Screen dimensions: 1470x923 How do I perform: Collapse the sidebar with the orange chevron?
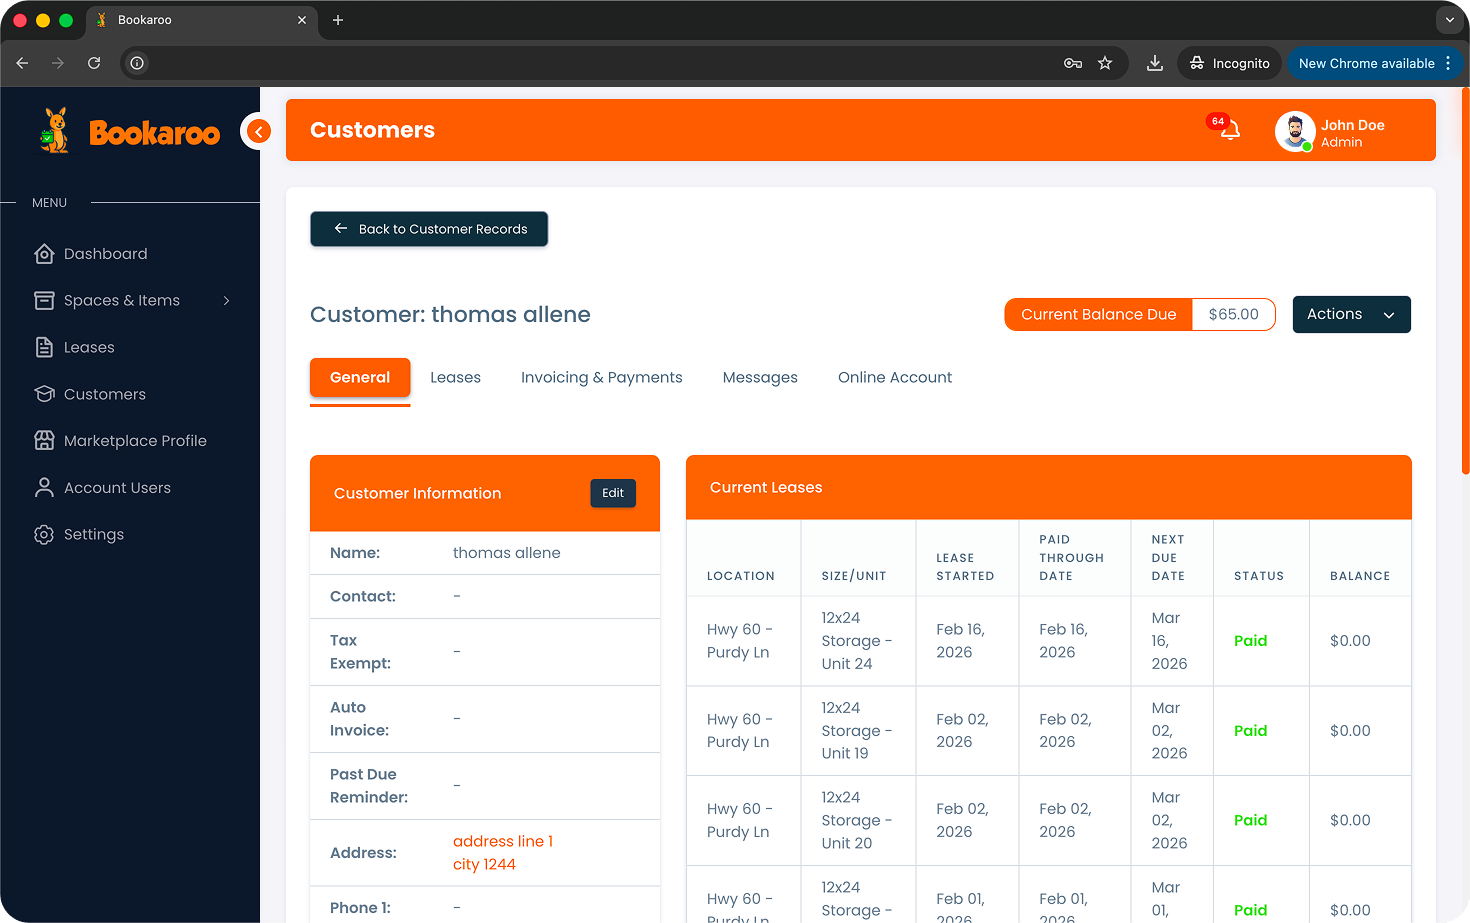pyautogui.click(x=257, y=131)
